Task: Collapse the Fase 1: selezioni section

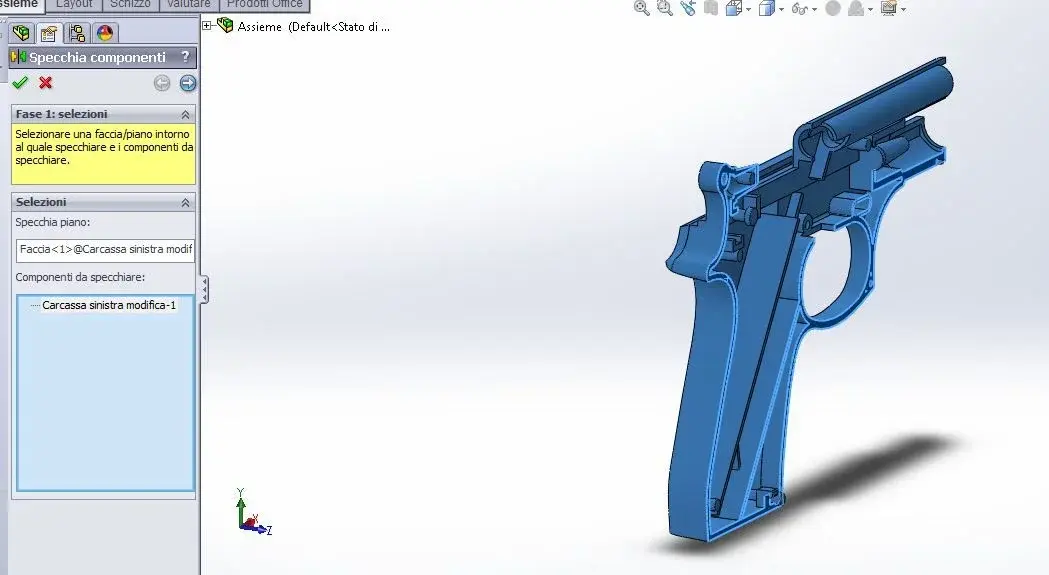Action: [185, 114]
